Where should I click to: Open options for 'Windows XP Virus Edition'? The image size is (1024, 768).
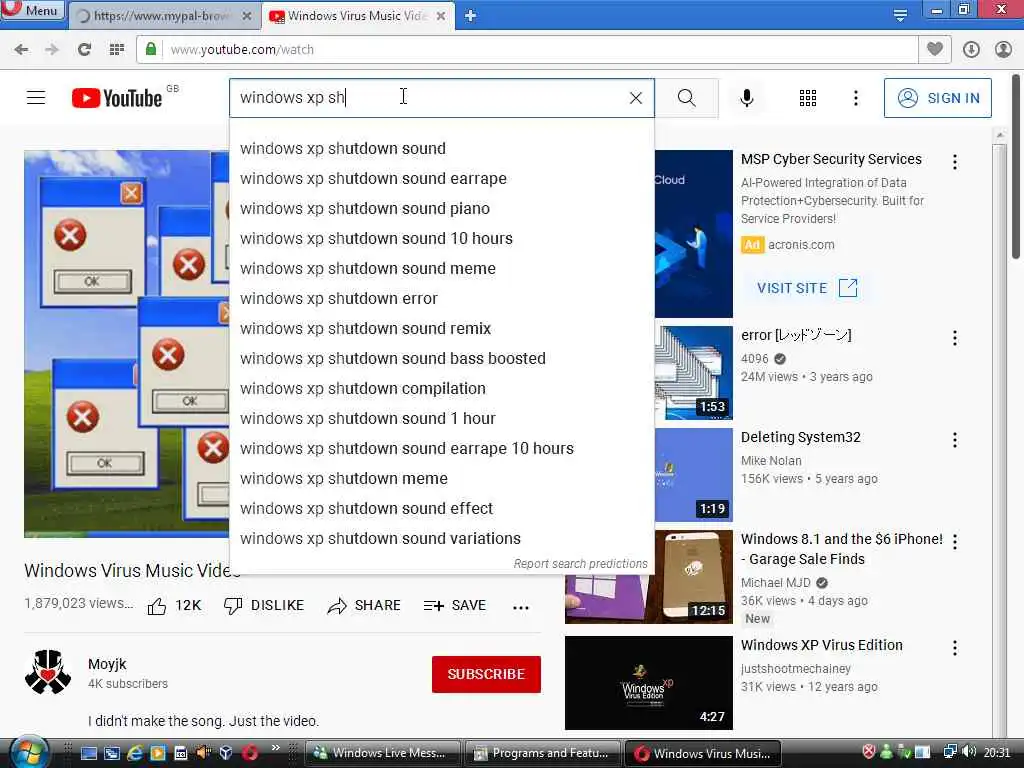click(955, 648)
